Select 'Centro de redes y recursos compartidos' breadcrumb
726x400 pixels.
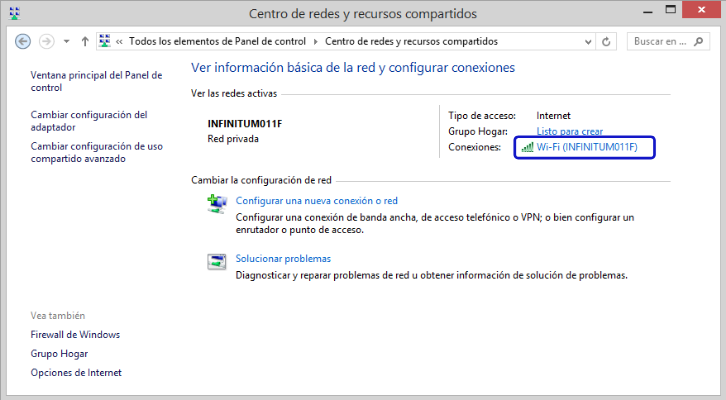[411, 41]
